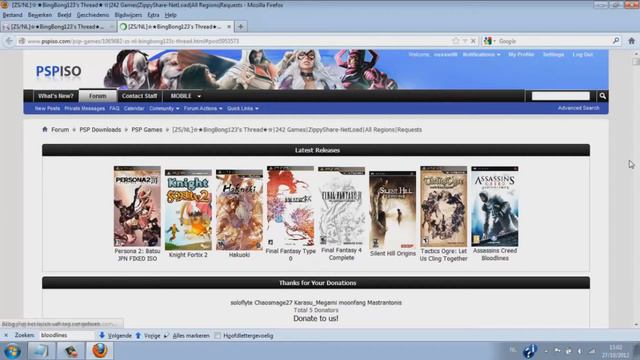The height and width of the screenshot is (360, 640).
Task: Click the Vorige up arrow in the find bar
Action: [138, 335]
